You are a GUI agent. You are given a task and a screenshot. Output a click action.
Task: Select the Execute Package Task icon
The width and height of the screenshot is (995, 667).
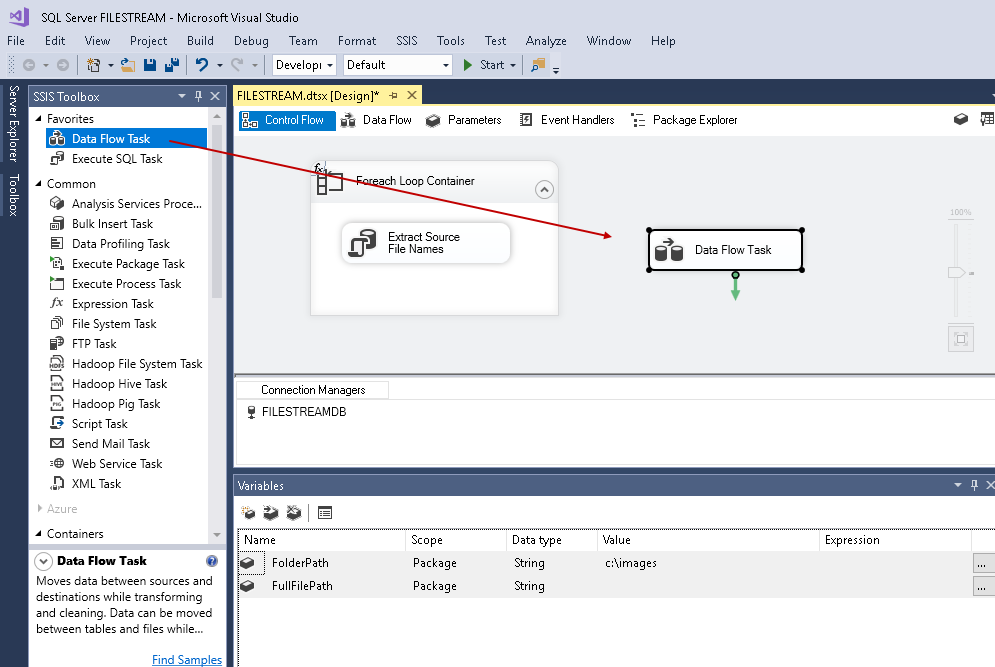click(57, 263)
